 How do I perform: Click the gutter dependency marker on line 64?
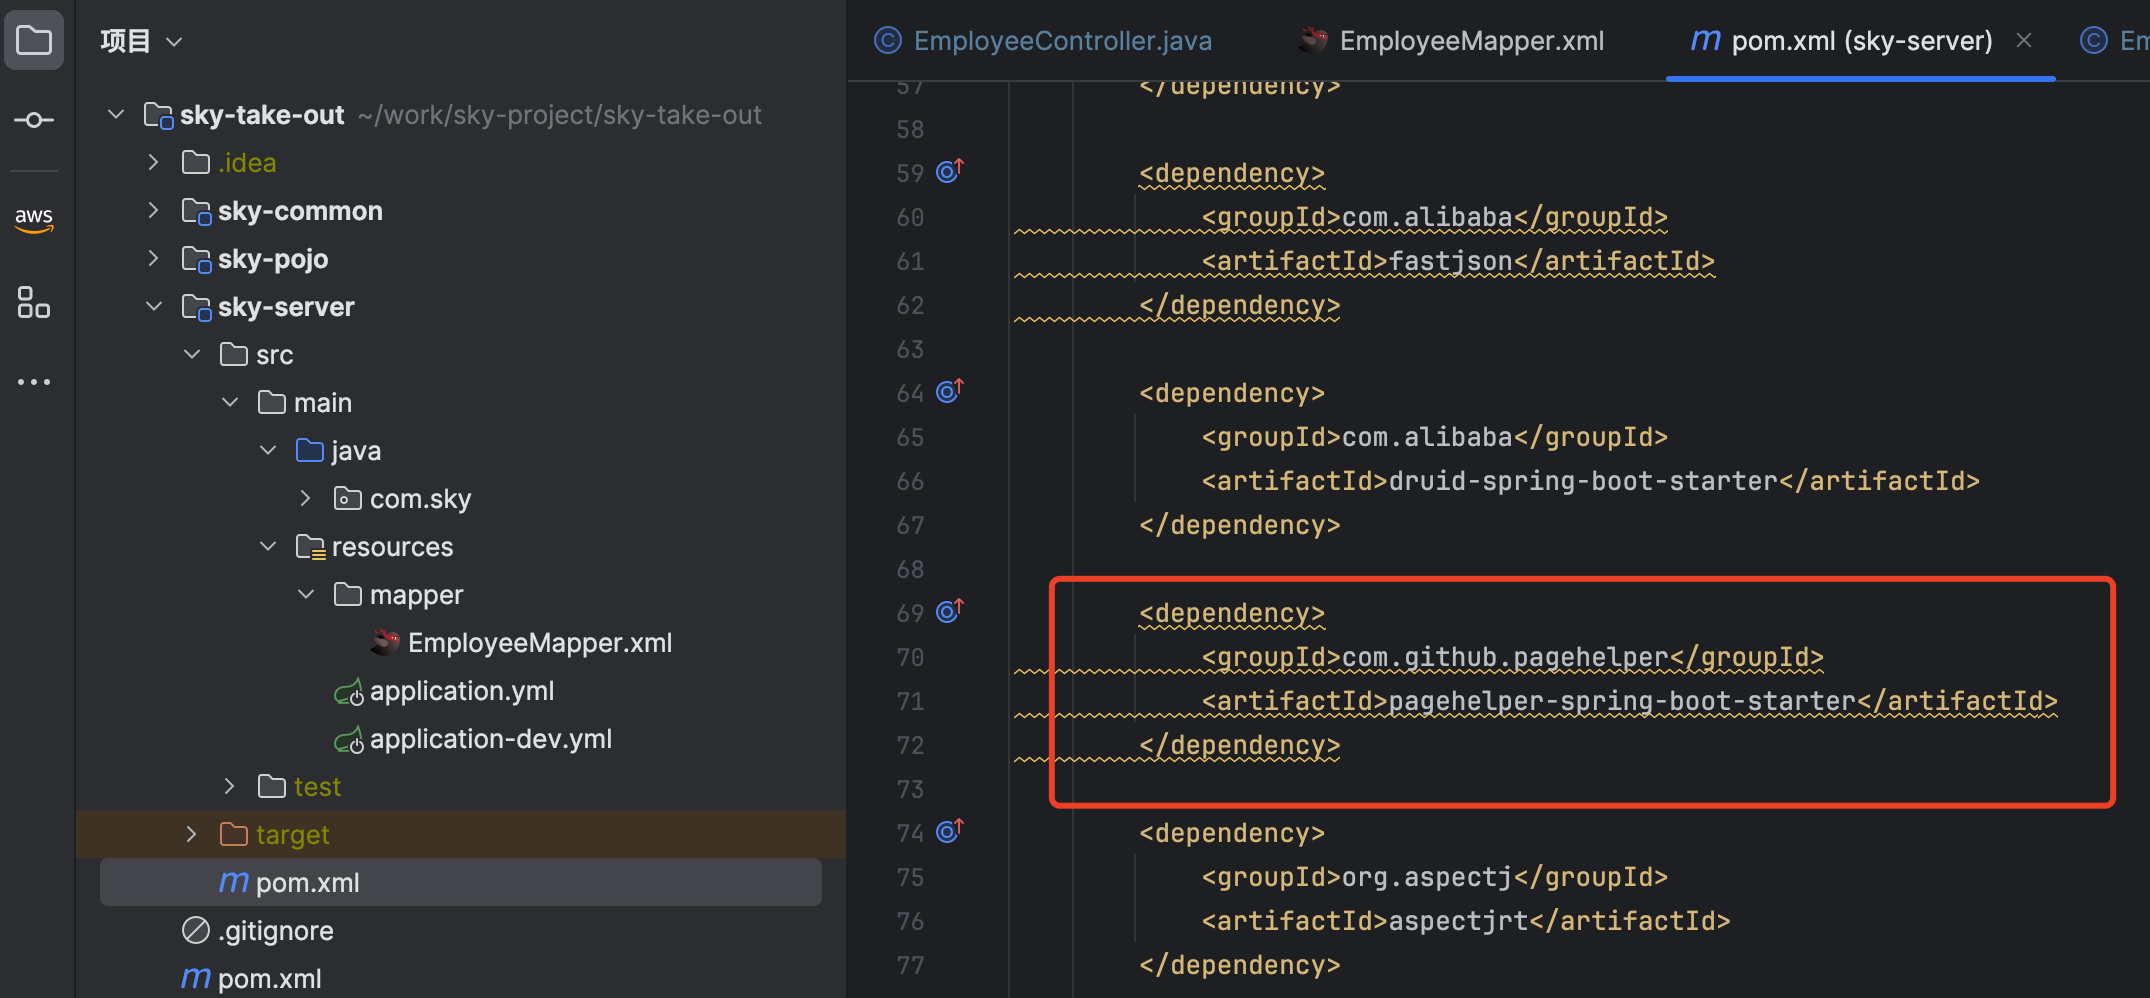coord(950,391)
